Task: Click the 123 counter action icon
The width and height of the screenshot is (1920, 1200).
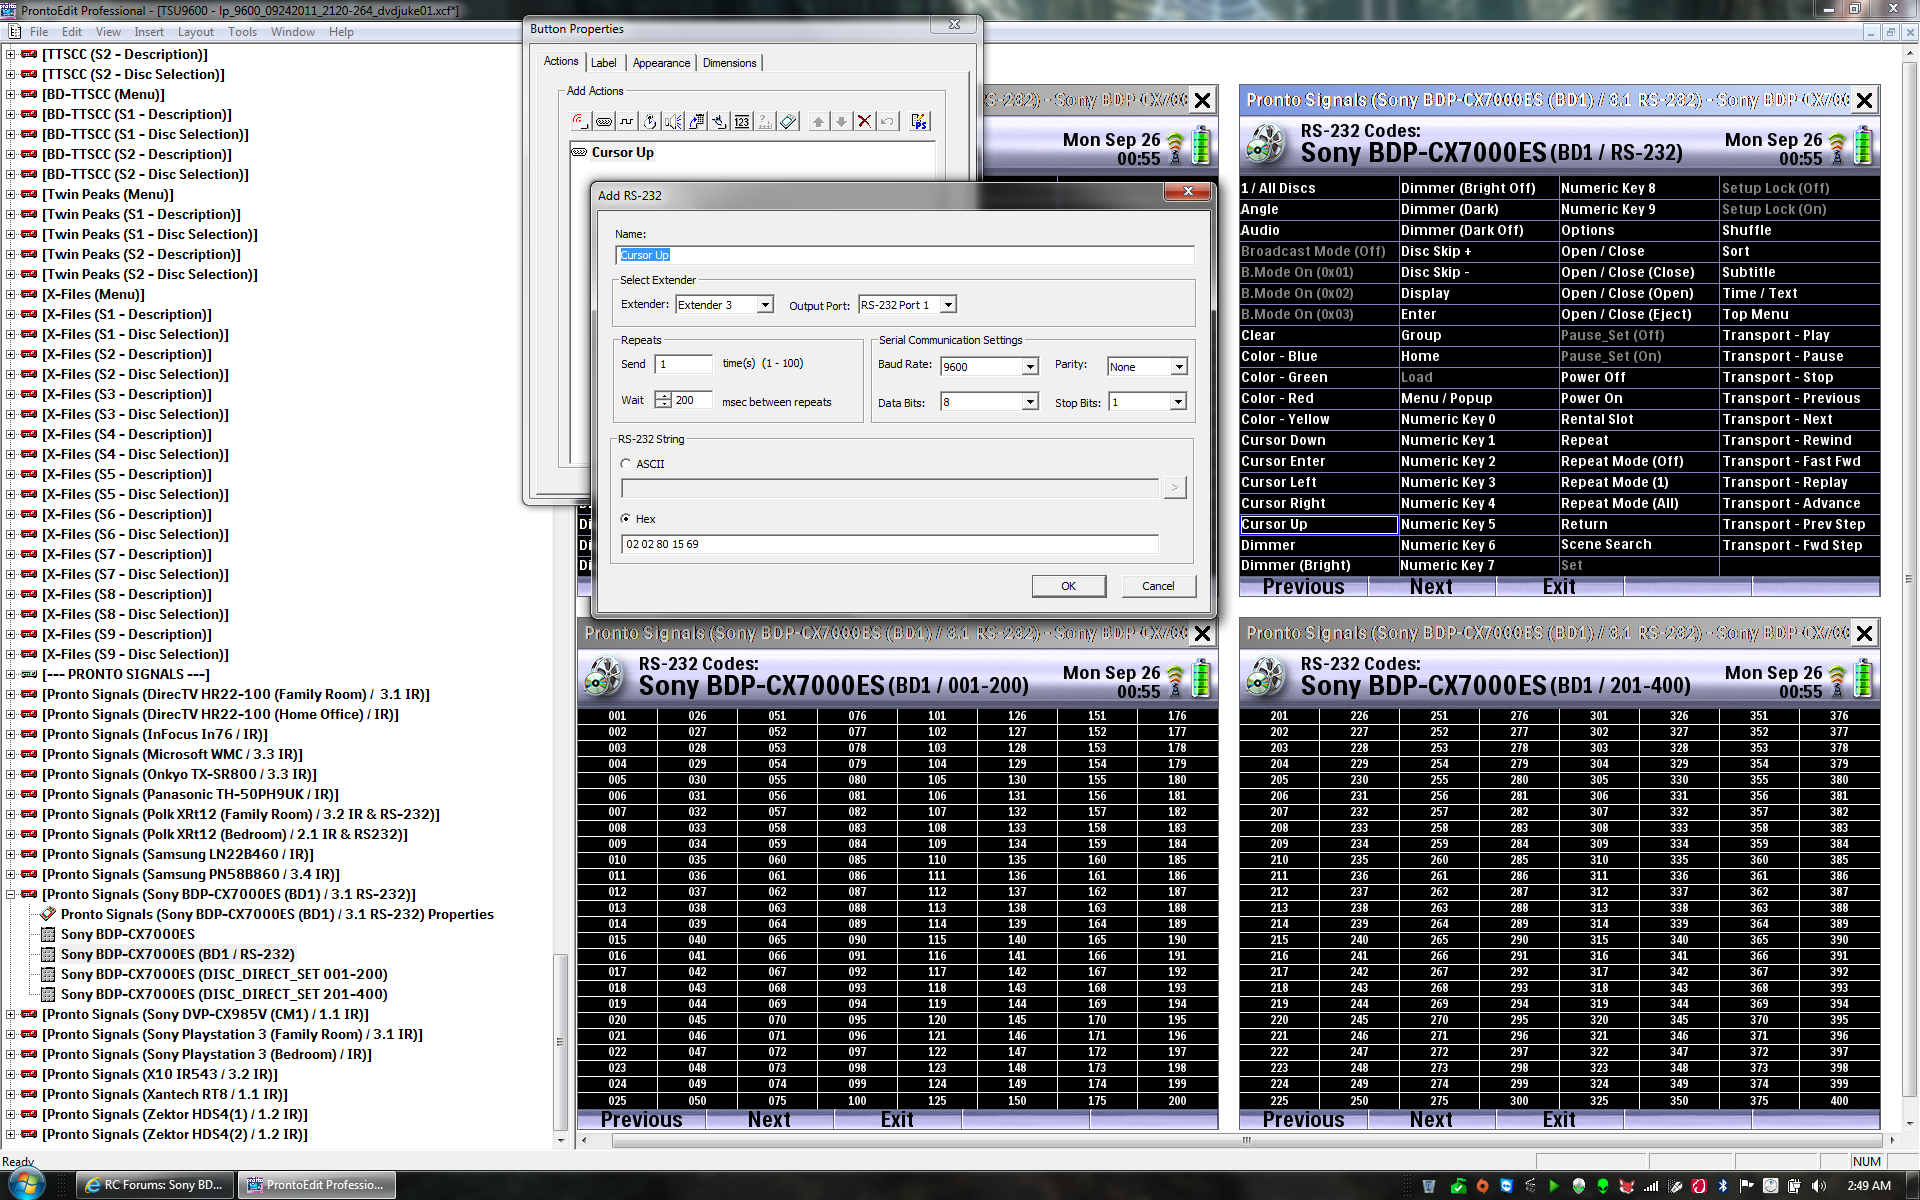Action: click(742, 121)
